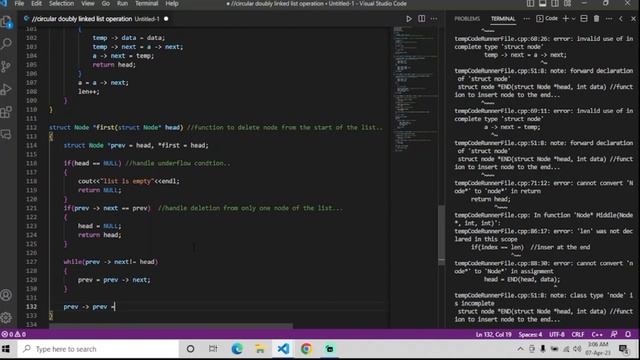Viewport: 640px width, 360px height.
Task: Open the Source Control view
Action: click(7, 66)
